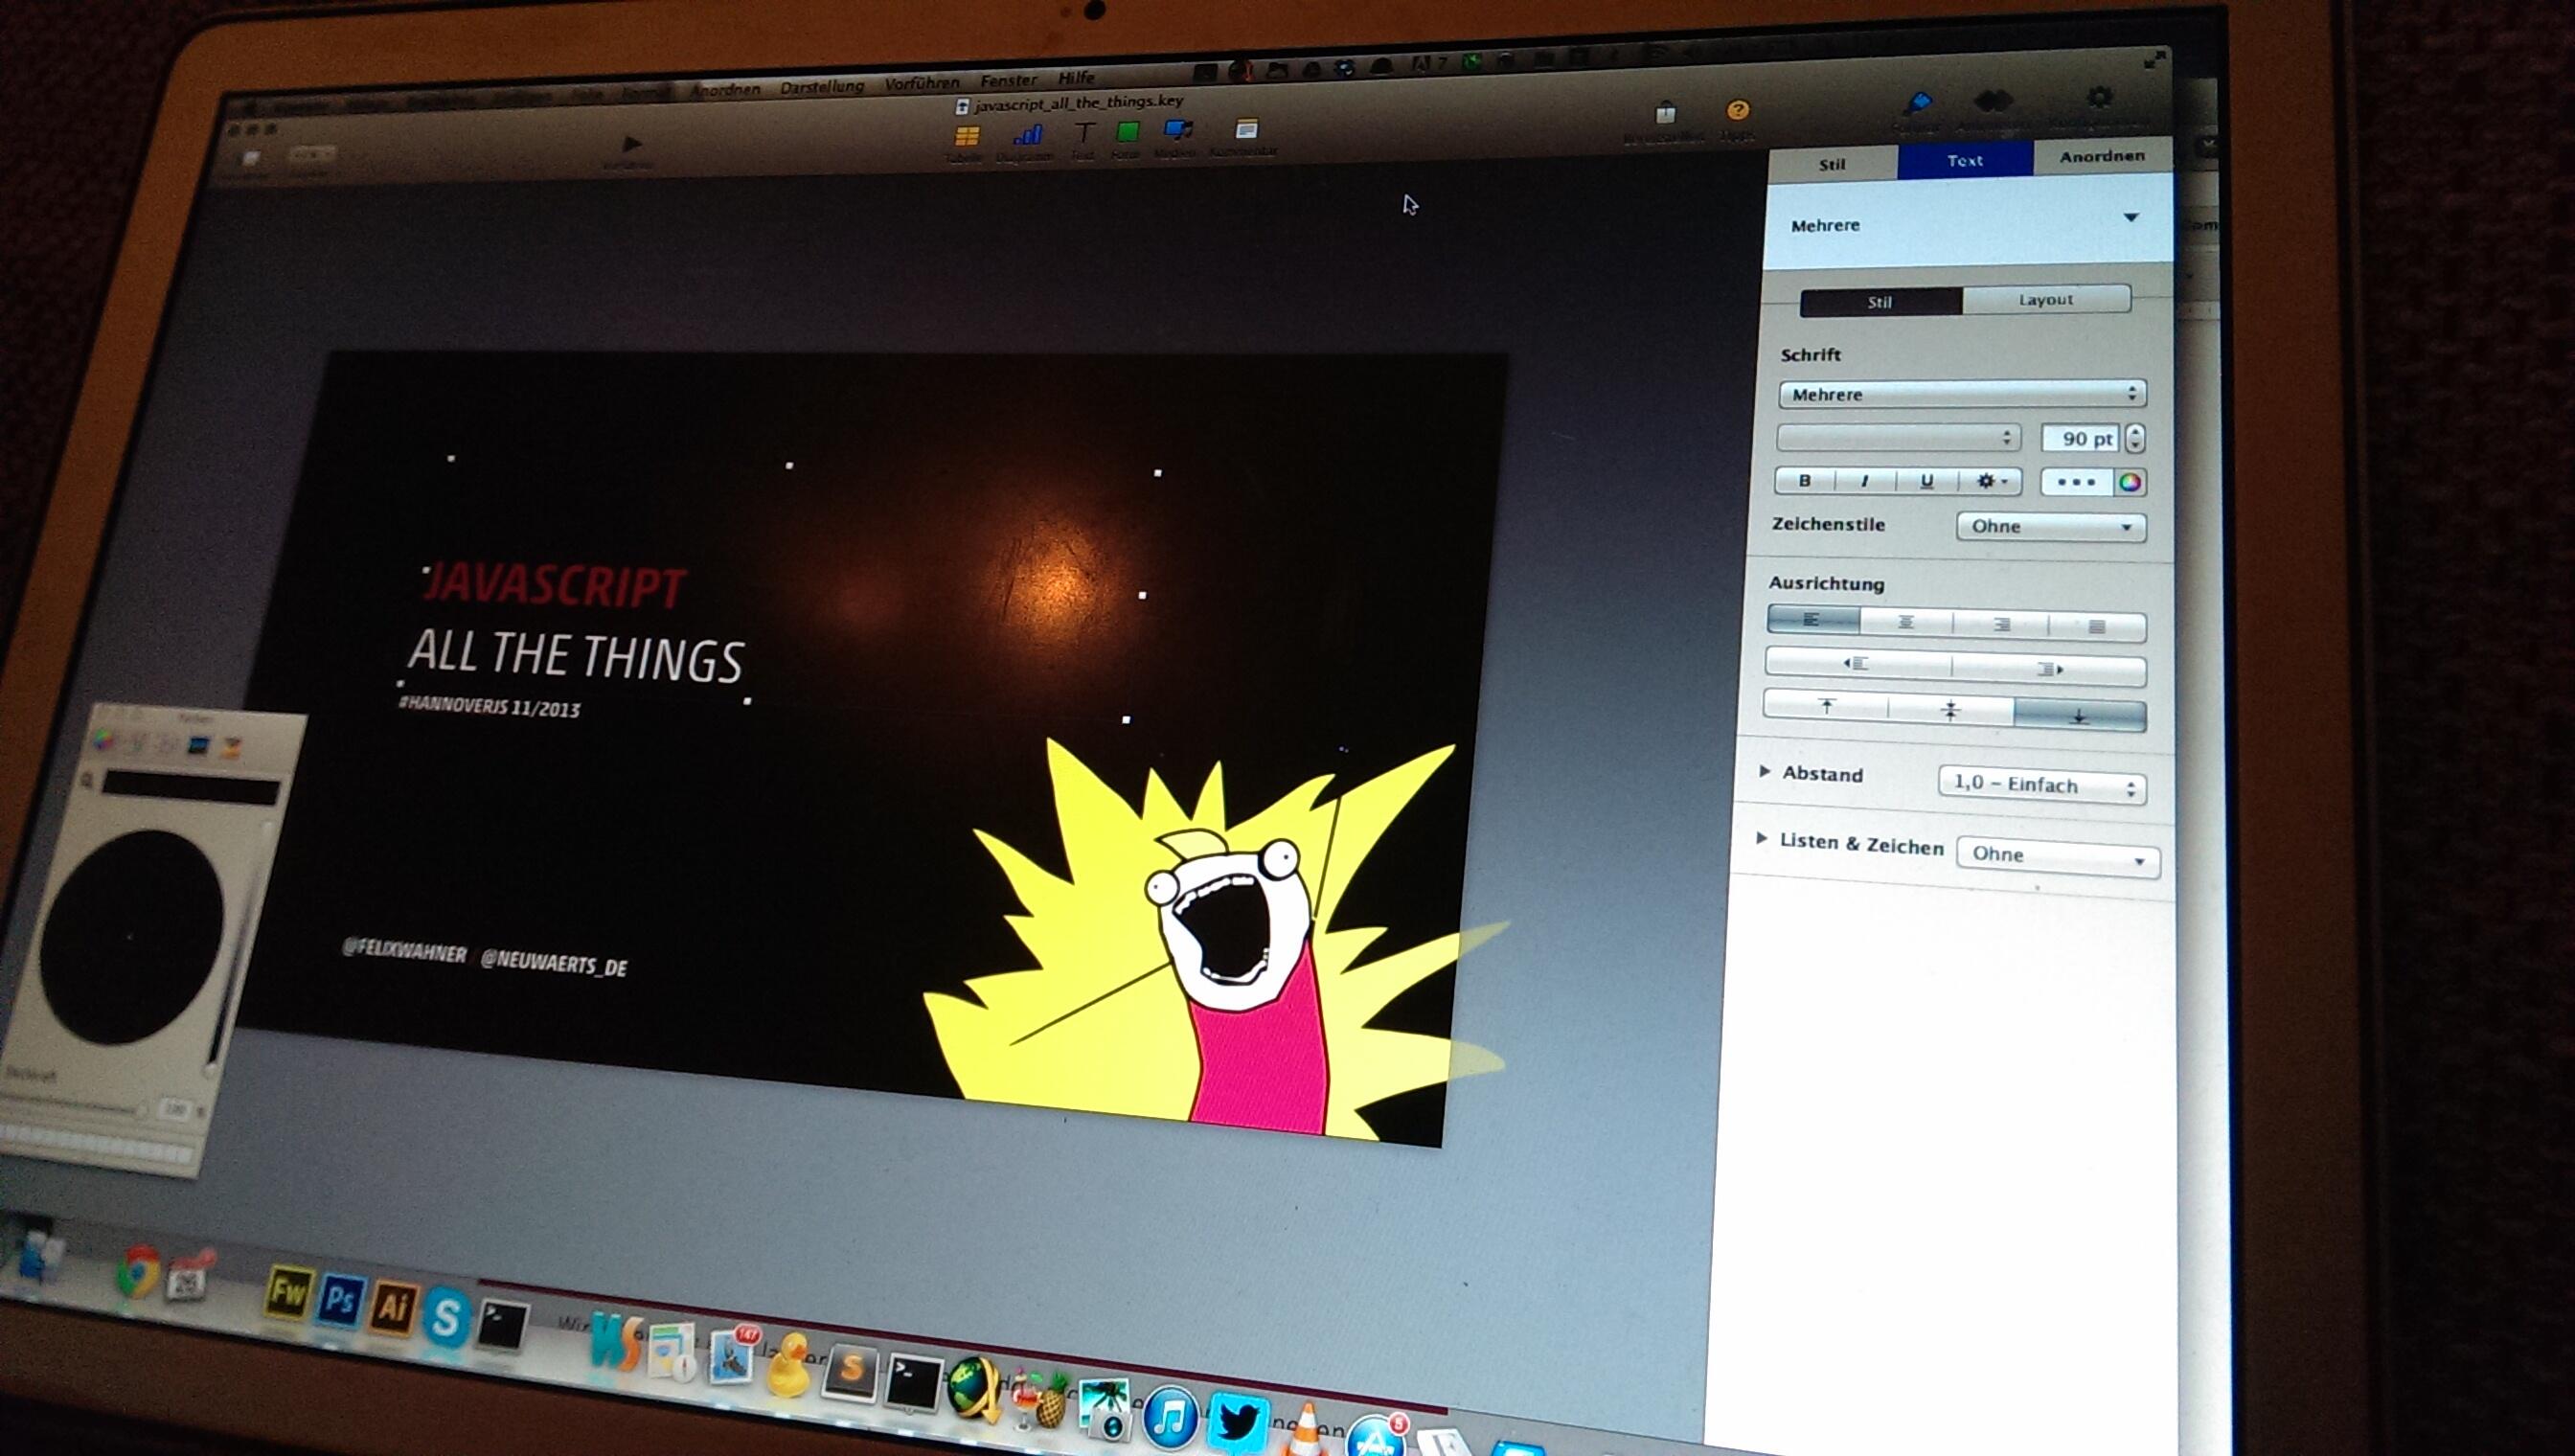2575x1456 pixels.
Task: Open Adobe Illustrator in the Dock
Action: 392,1308
